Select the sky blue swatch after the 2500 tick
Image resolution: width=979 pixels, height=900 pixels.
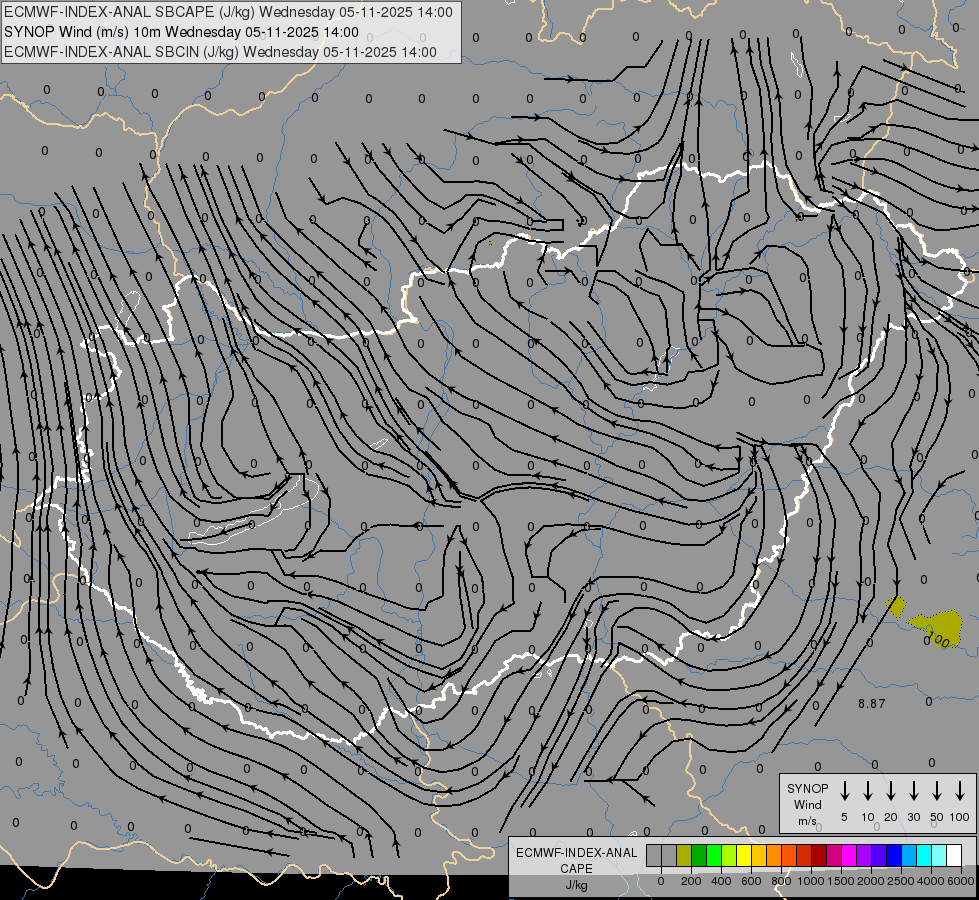909,855
